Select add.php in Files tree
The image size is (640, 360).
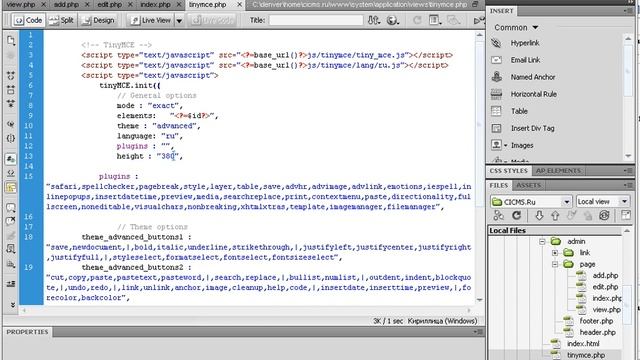(605, 276)
